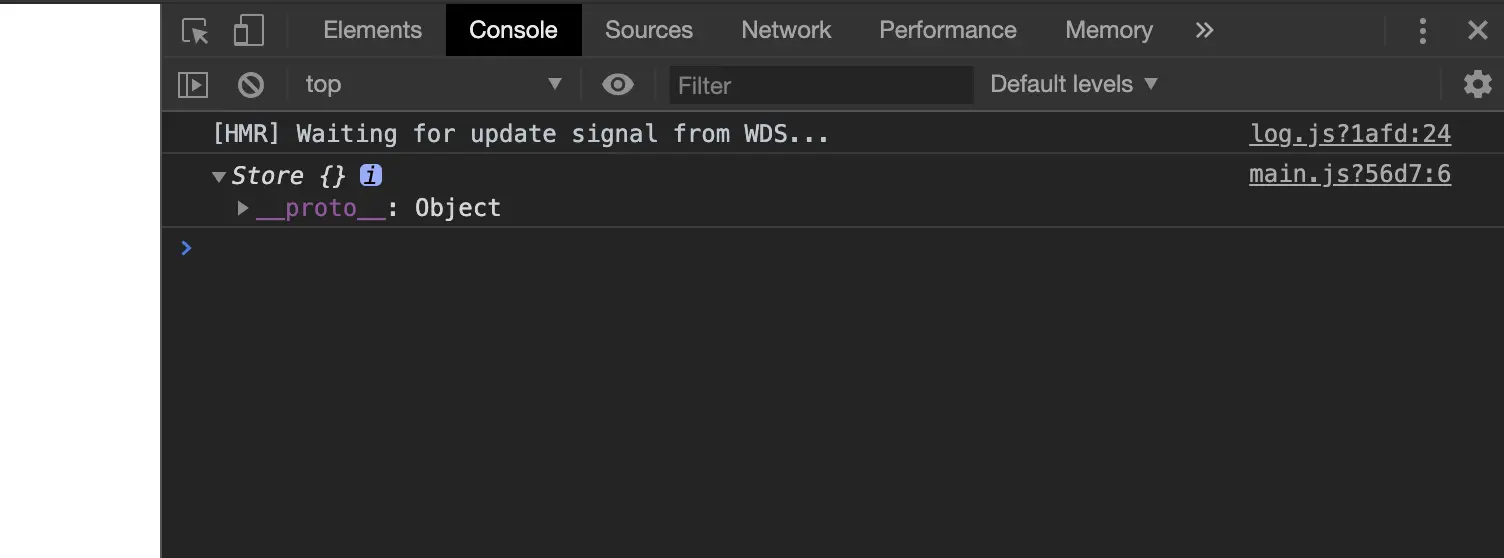Show the console sidebar panel

(192, 85)
